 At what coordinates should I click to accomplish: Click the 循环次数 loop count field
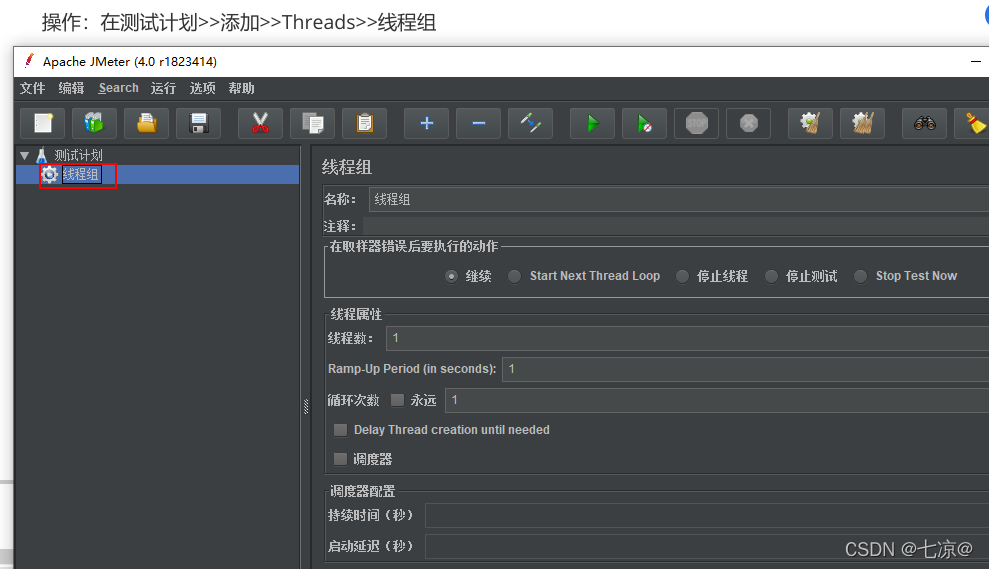coord(717,400)
